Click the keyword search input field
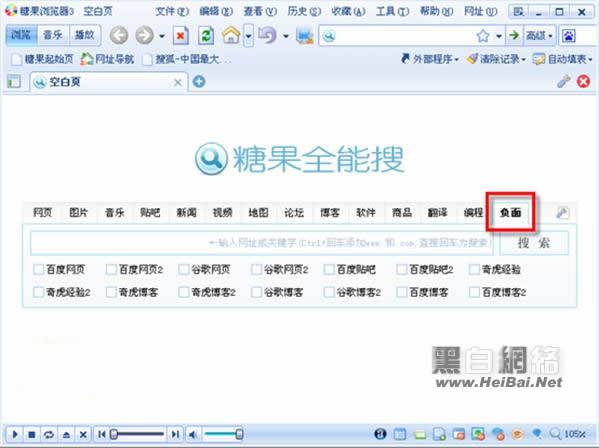This screenshot has height=448, width=599. coord(262,243)
